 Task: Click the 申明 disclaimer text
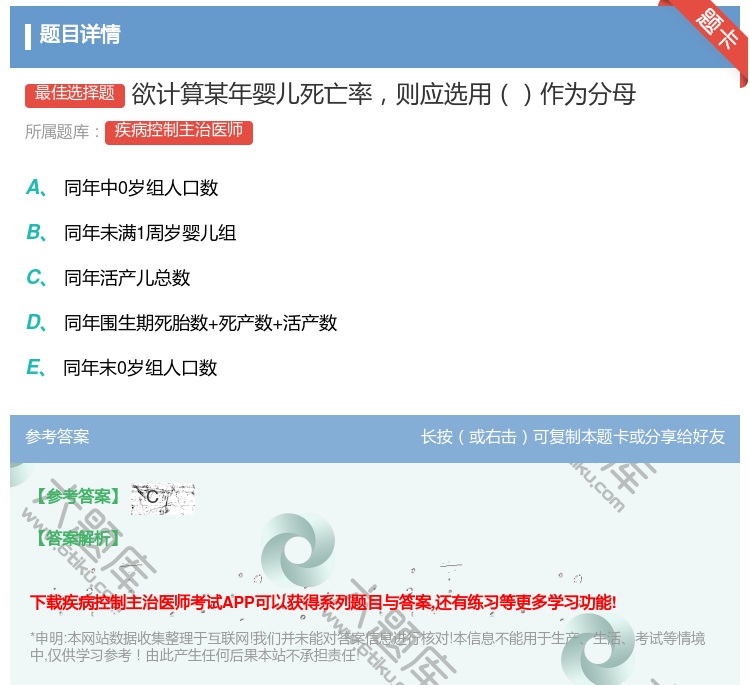pos(367,646)
